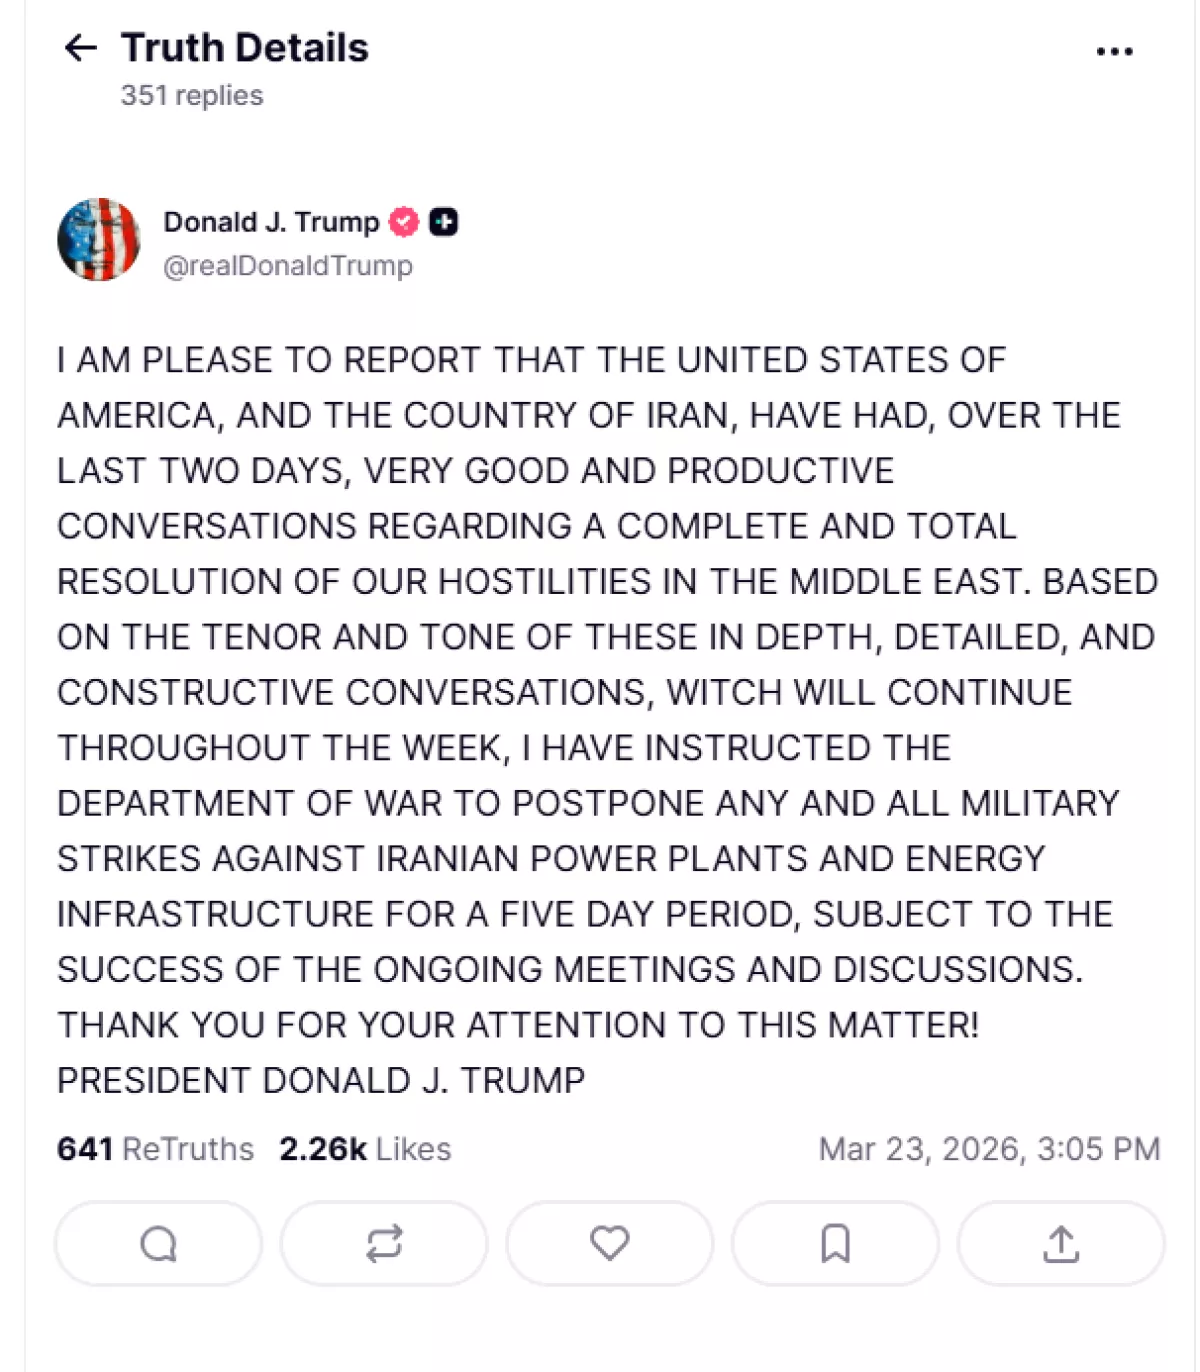Click the Truth Details heading
This screenshot has height=1372, width=1200.
pos(245,48)
